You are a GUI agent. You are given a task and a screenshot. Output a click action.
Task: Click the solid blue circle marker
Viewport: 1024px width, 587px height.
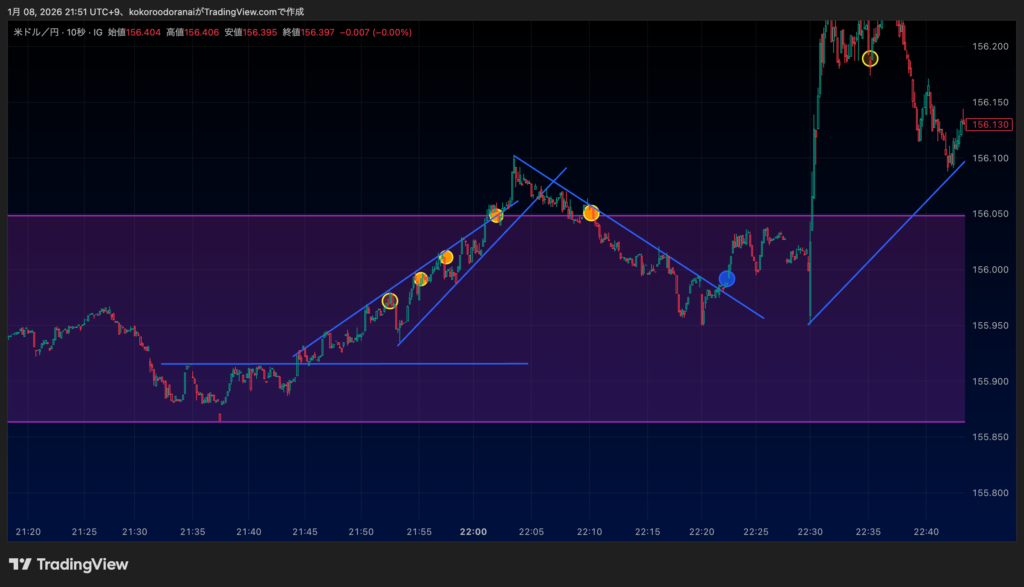point(727,279)
